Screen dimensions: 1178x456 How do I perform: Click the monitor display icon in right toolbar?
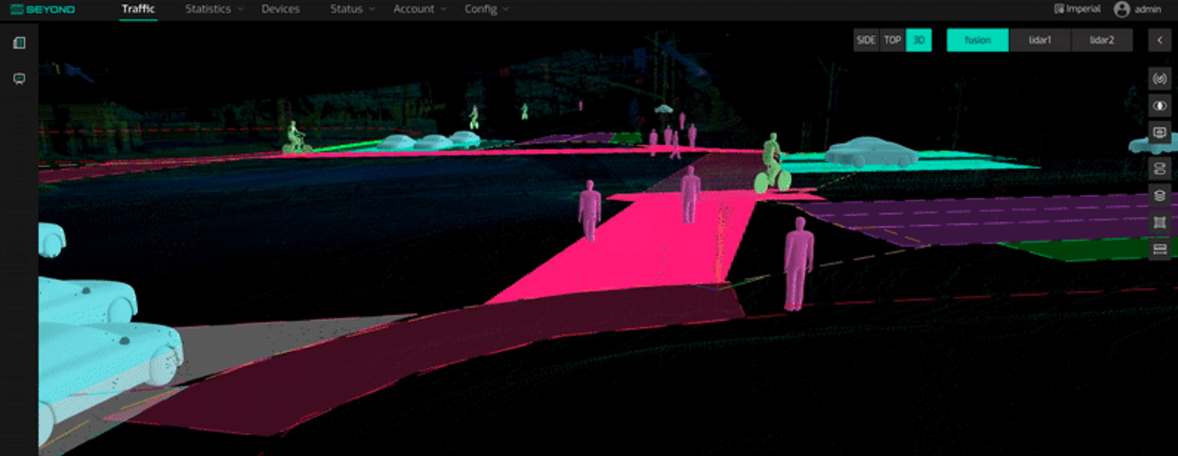coord(1160,132)
